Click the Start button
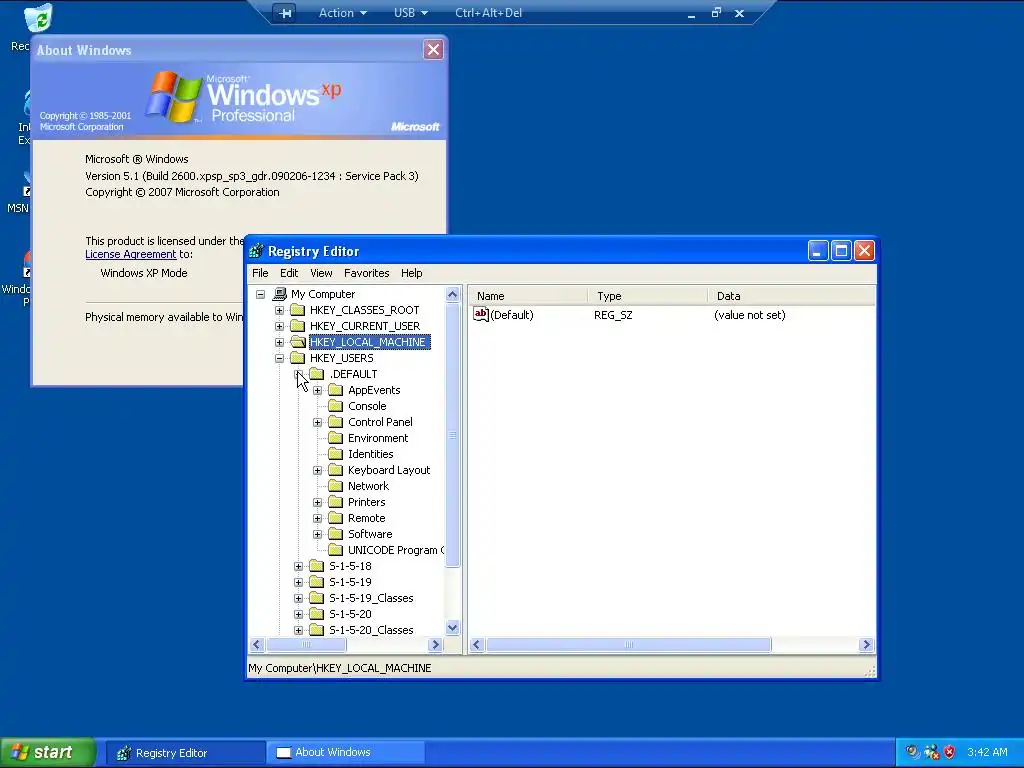This screenshot has width=1024, height=768. (48, 752)
